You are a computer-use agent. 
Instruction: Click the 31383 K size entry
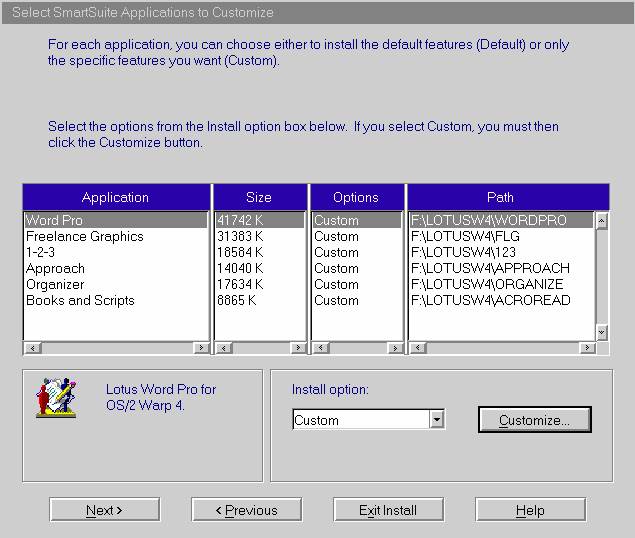[x=260, y=236]
